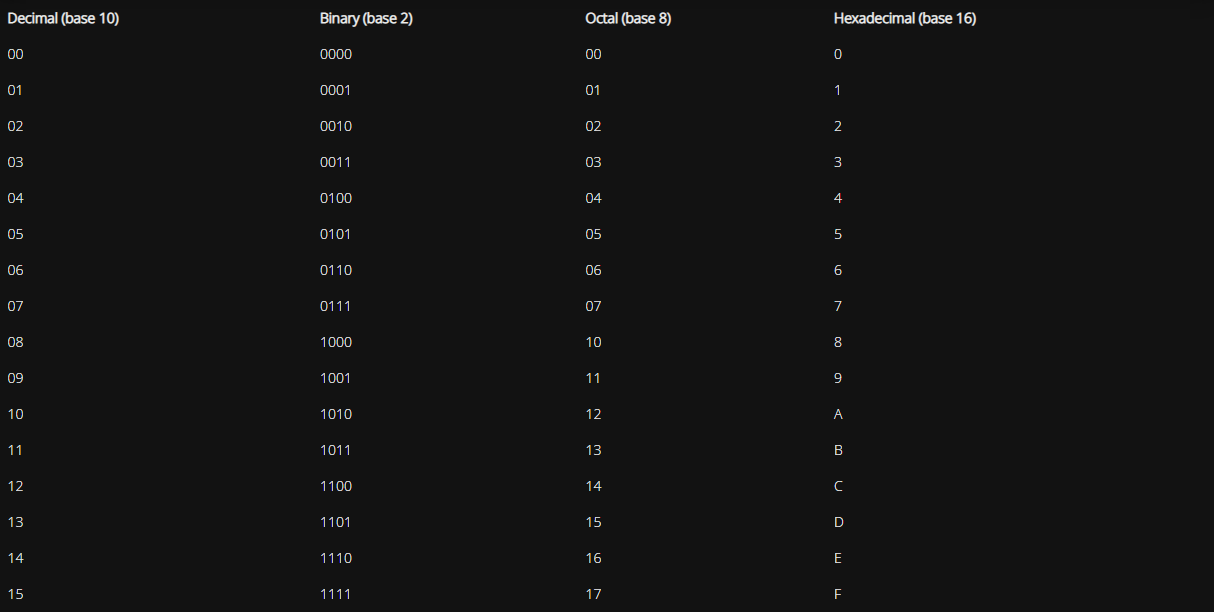Click binary value 1000
Screen dimensions: 1214x612
(x=336, y=342)
